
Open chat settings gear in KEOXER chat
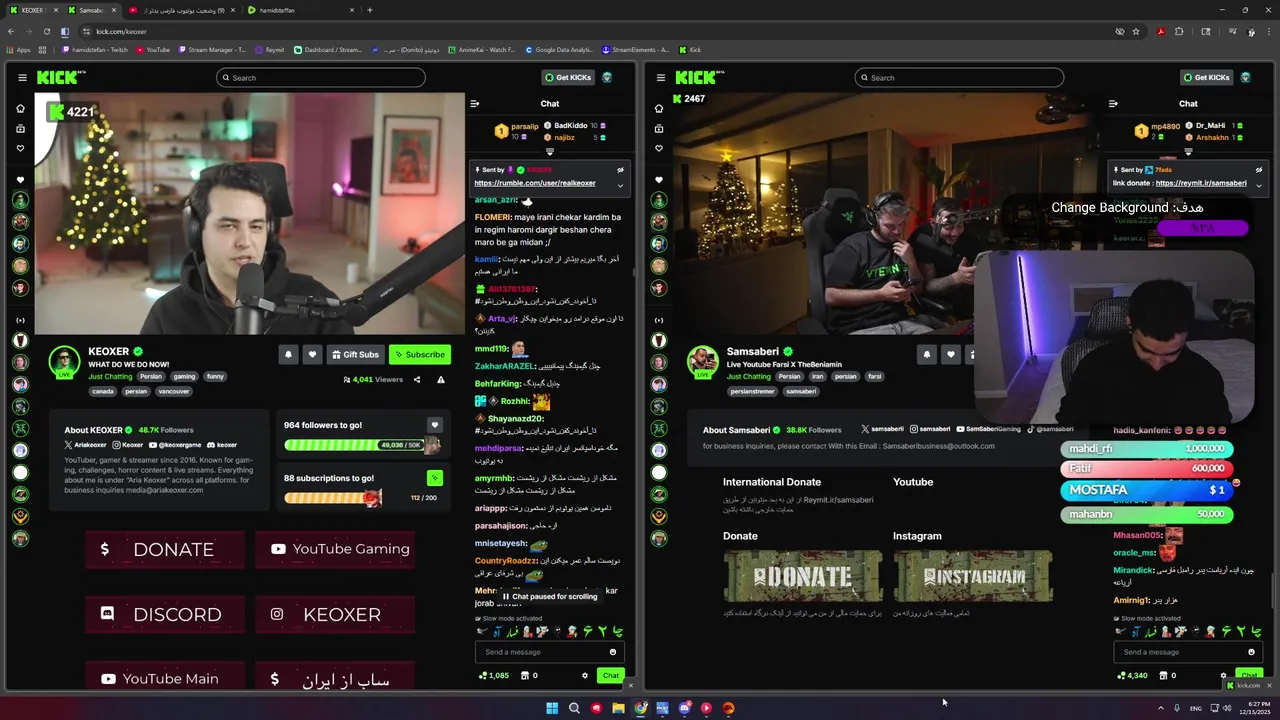coord(585,675)
